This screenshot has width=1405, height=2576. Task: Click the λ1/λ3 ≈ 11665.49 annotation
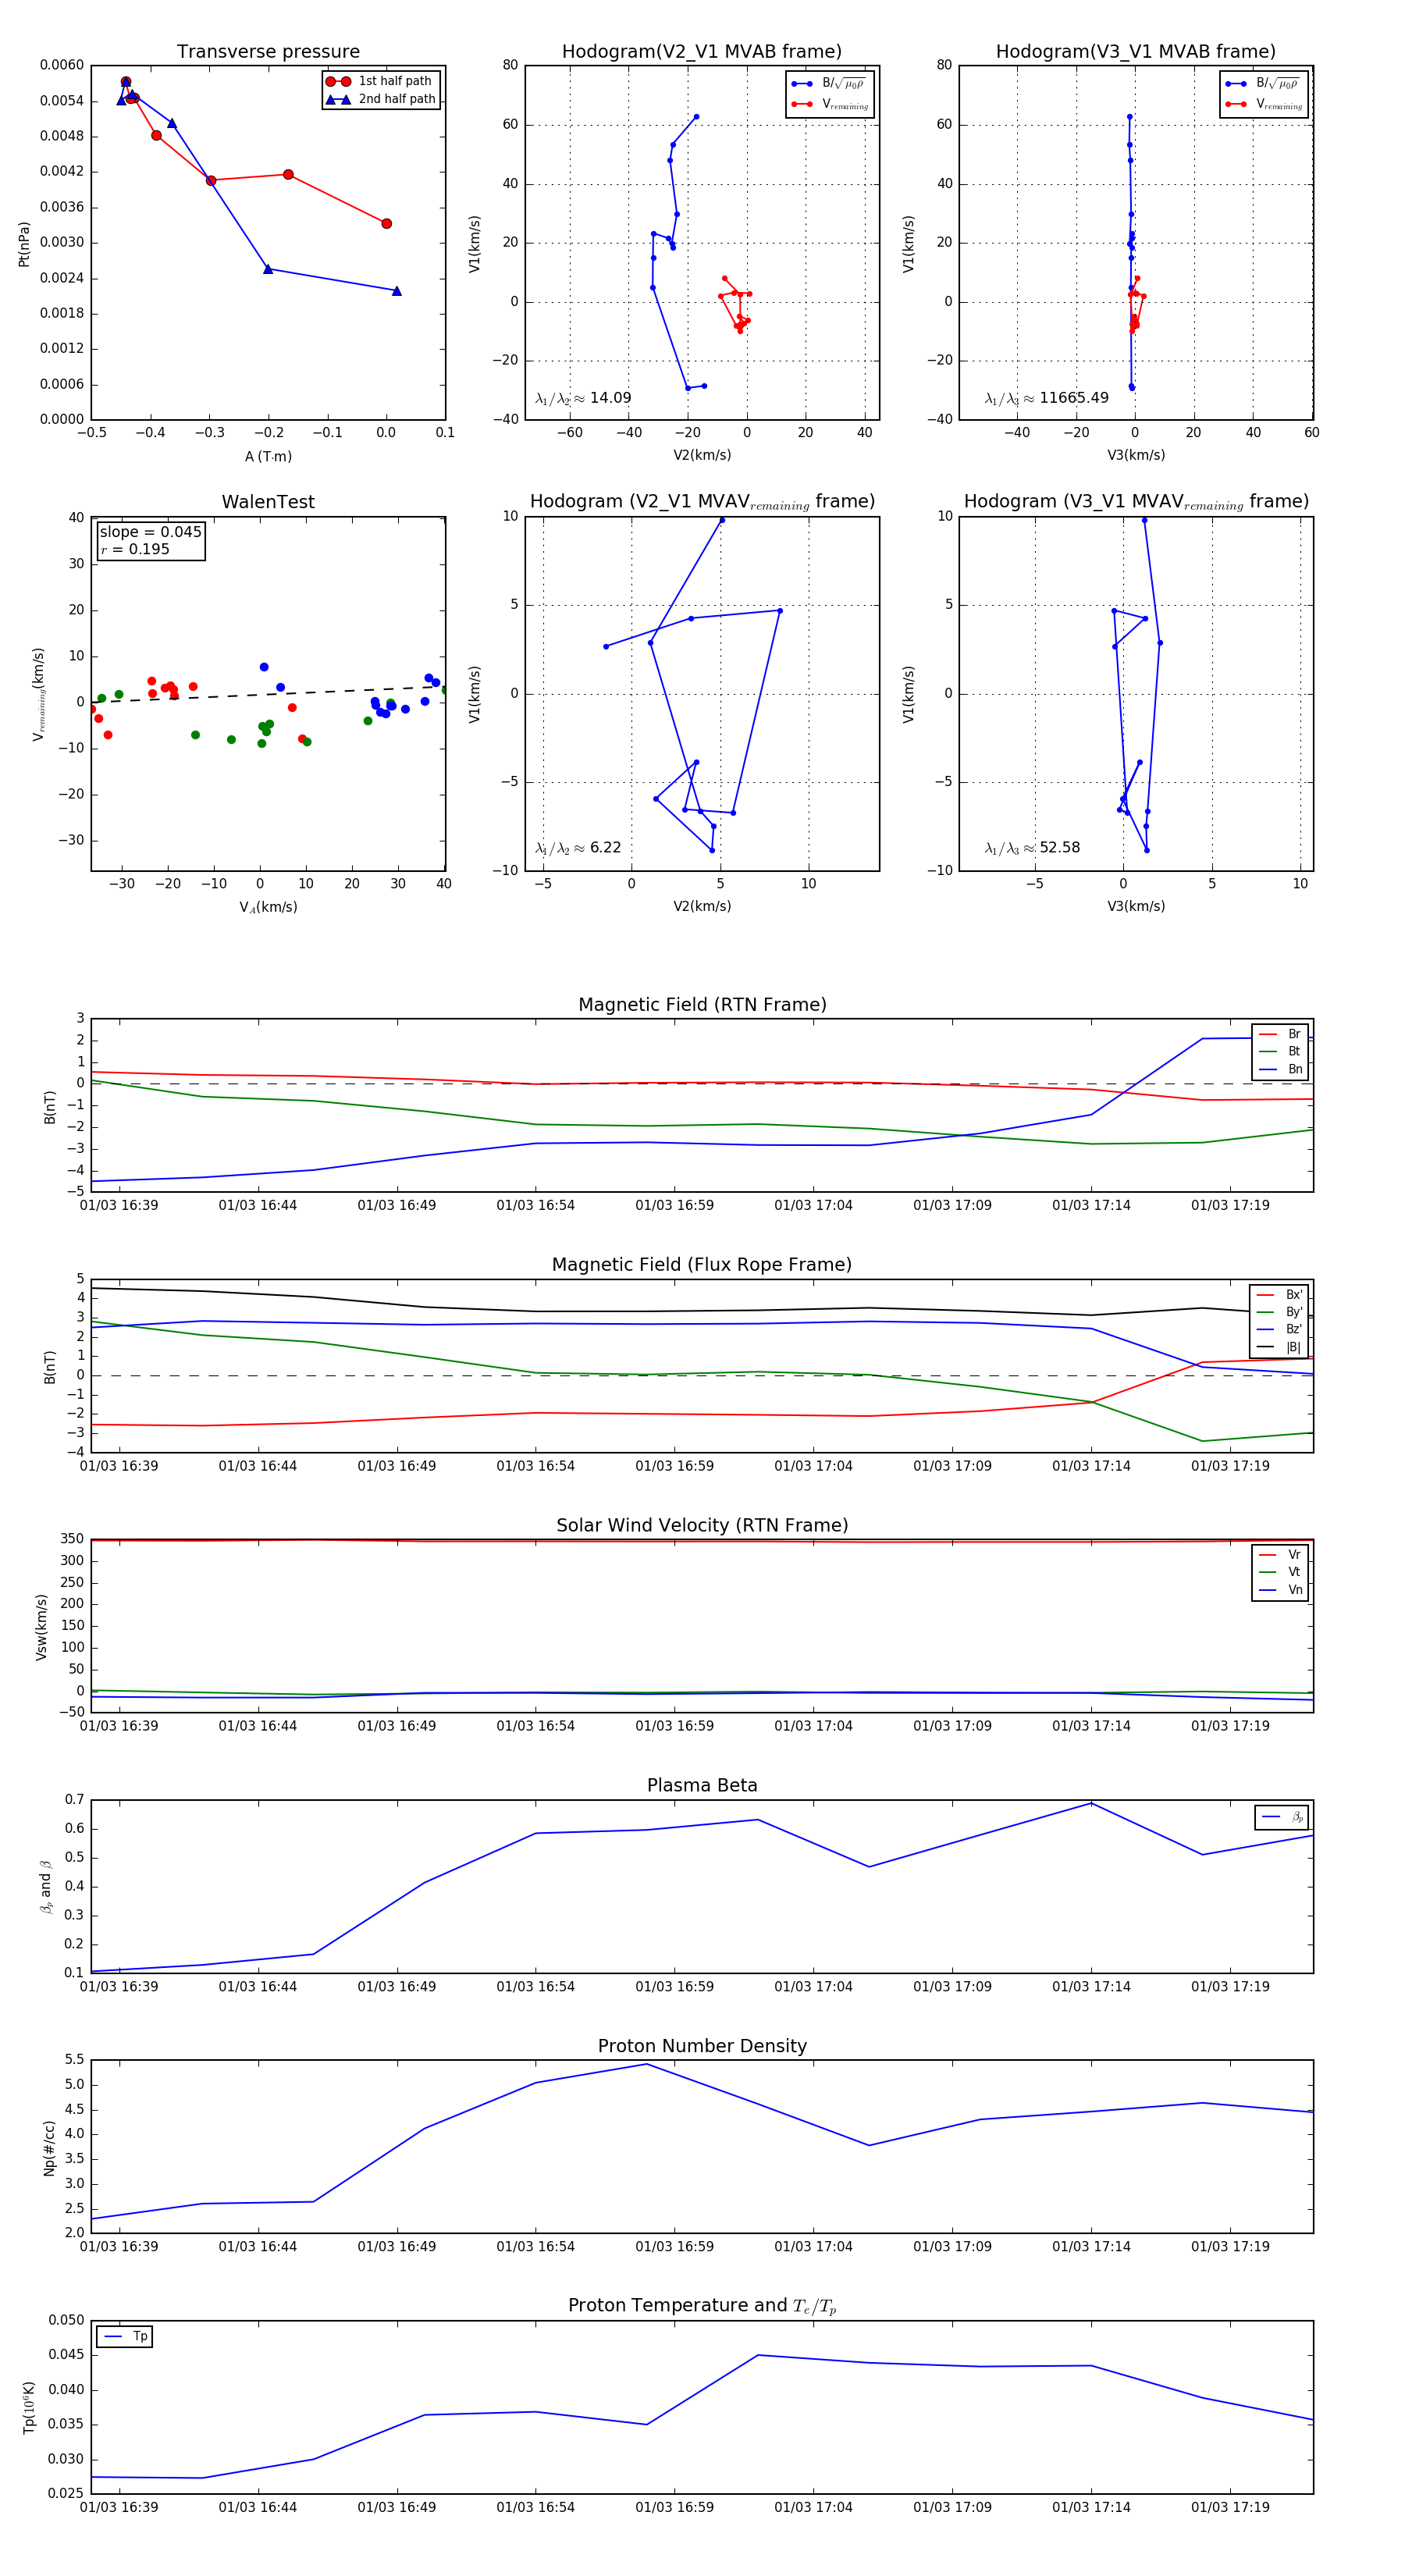[1046, 398]
